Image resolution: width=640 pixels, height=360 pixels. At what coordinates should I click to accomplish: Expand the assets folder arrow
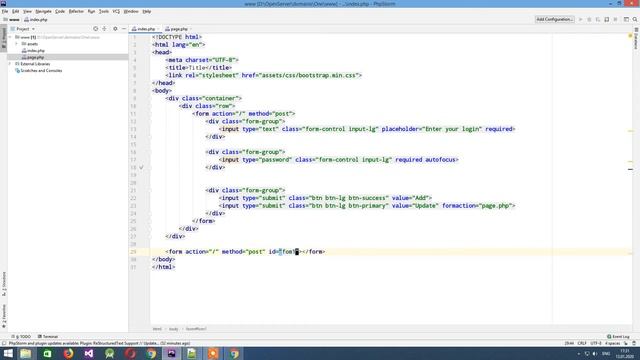(x=17, y=44)
